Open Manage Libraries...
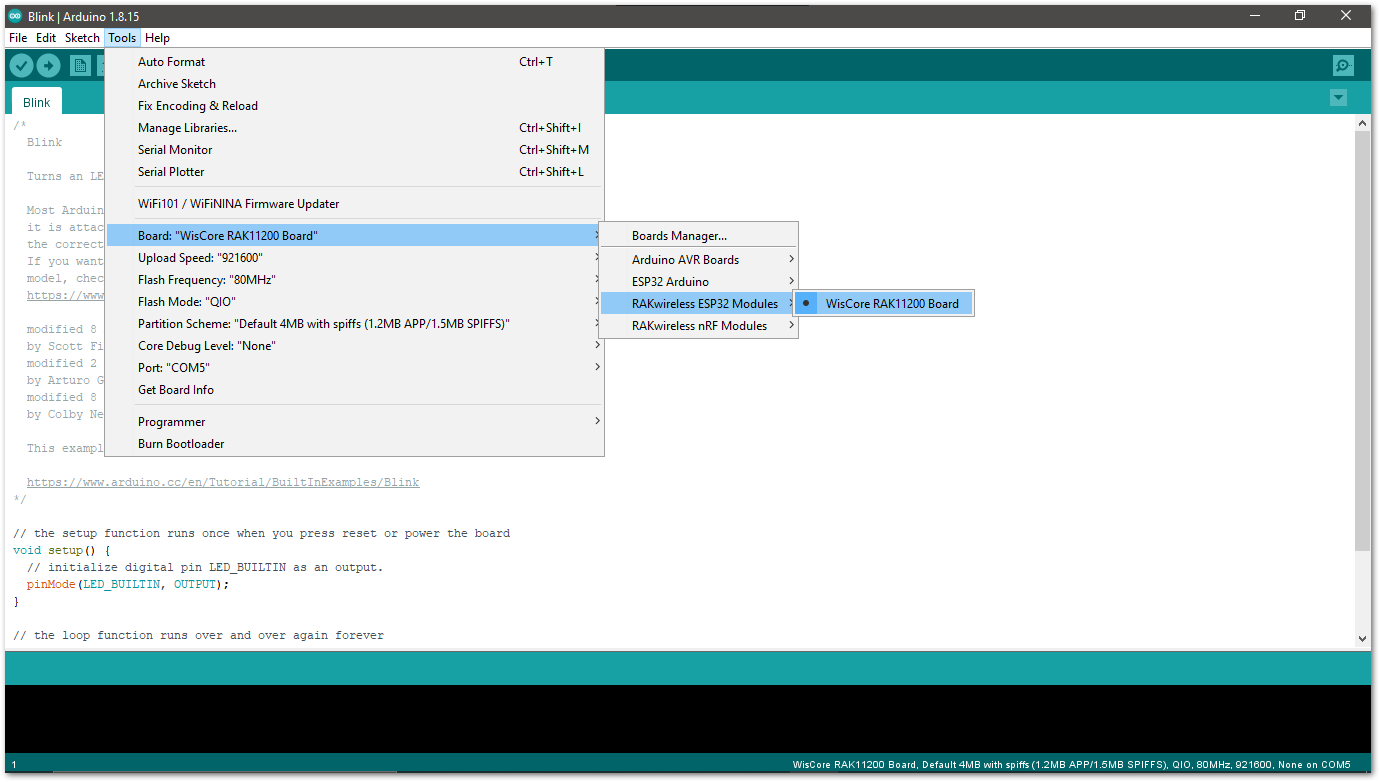 point(354,128)
